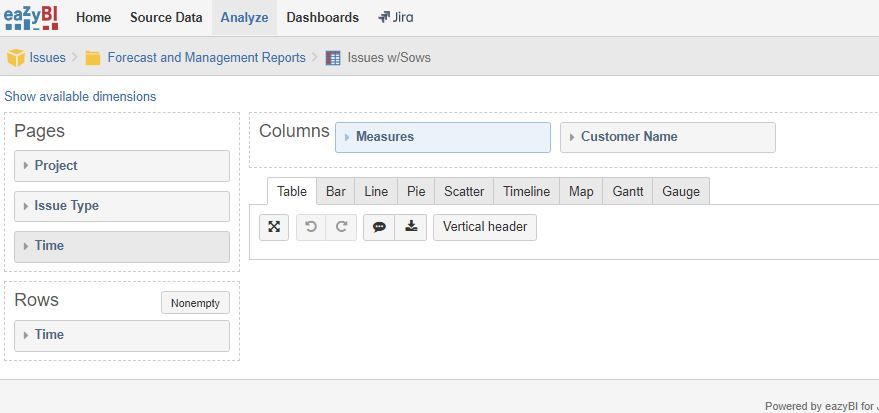Switch to the Bar chart tab
Screen dimensions: 879x413
tap(335, 192)
